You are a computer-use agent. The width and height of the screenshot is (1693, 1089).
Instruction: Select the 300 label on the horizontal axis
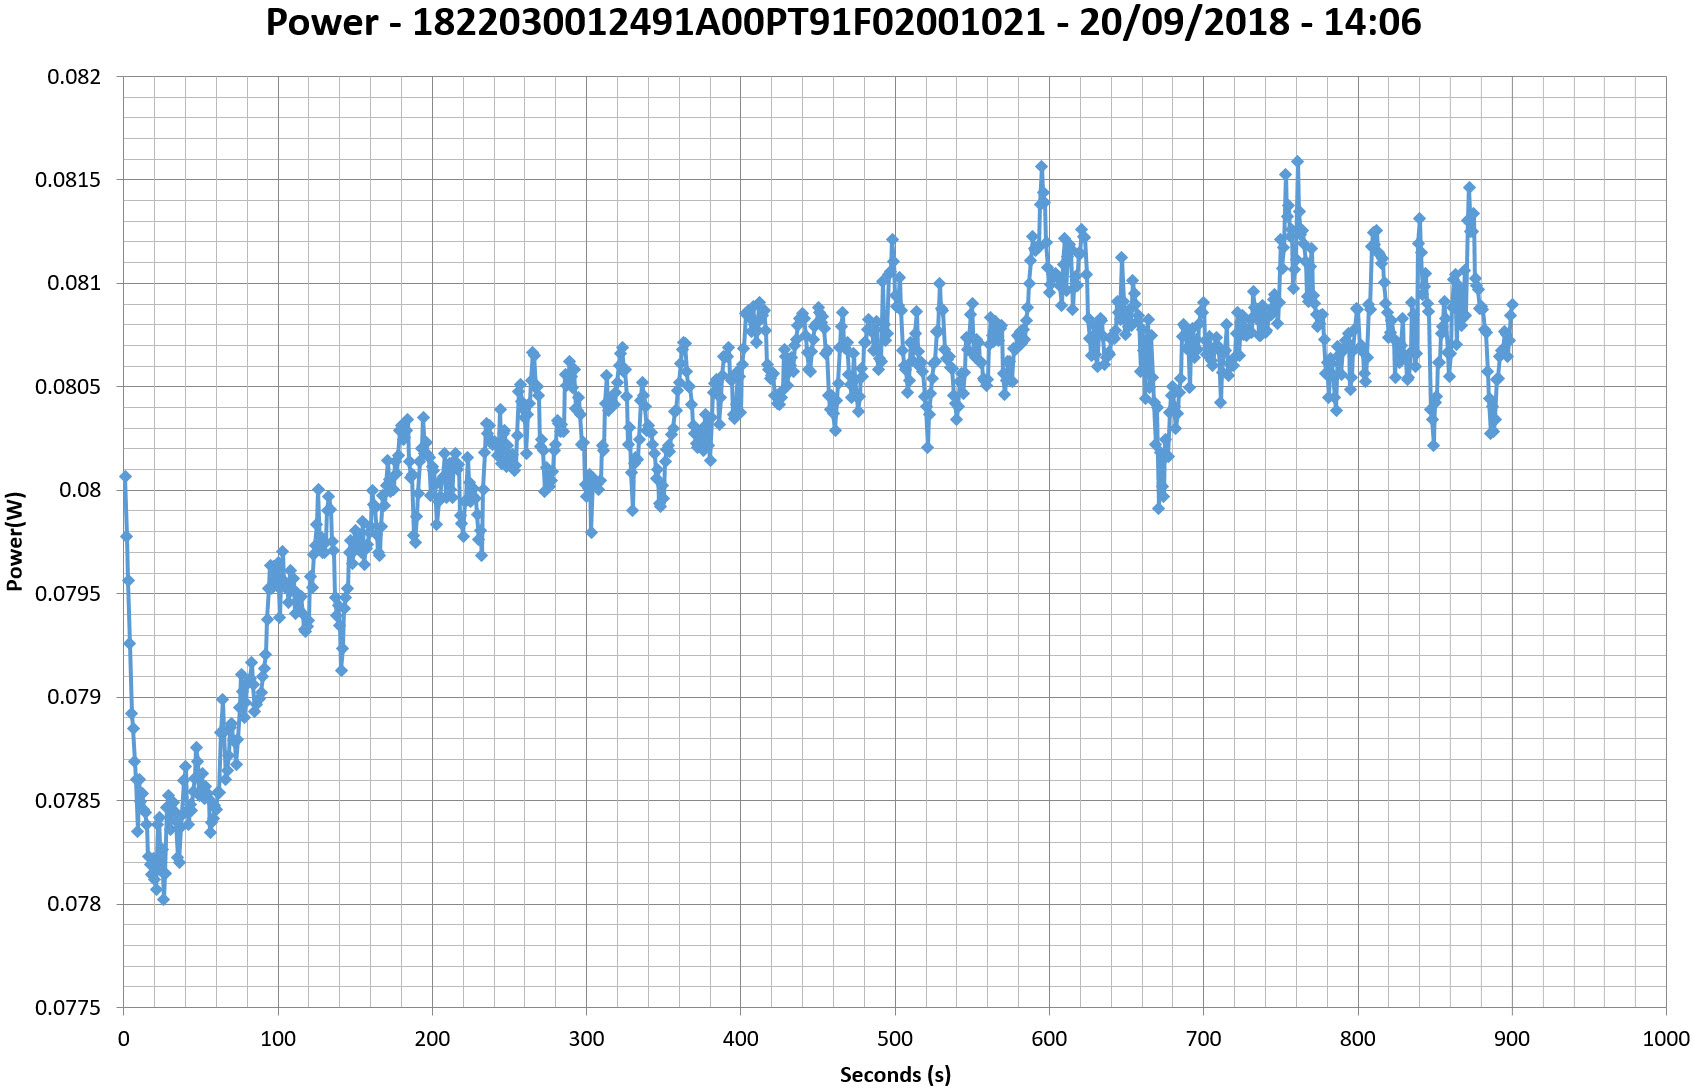point(586,1039)
